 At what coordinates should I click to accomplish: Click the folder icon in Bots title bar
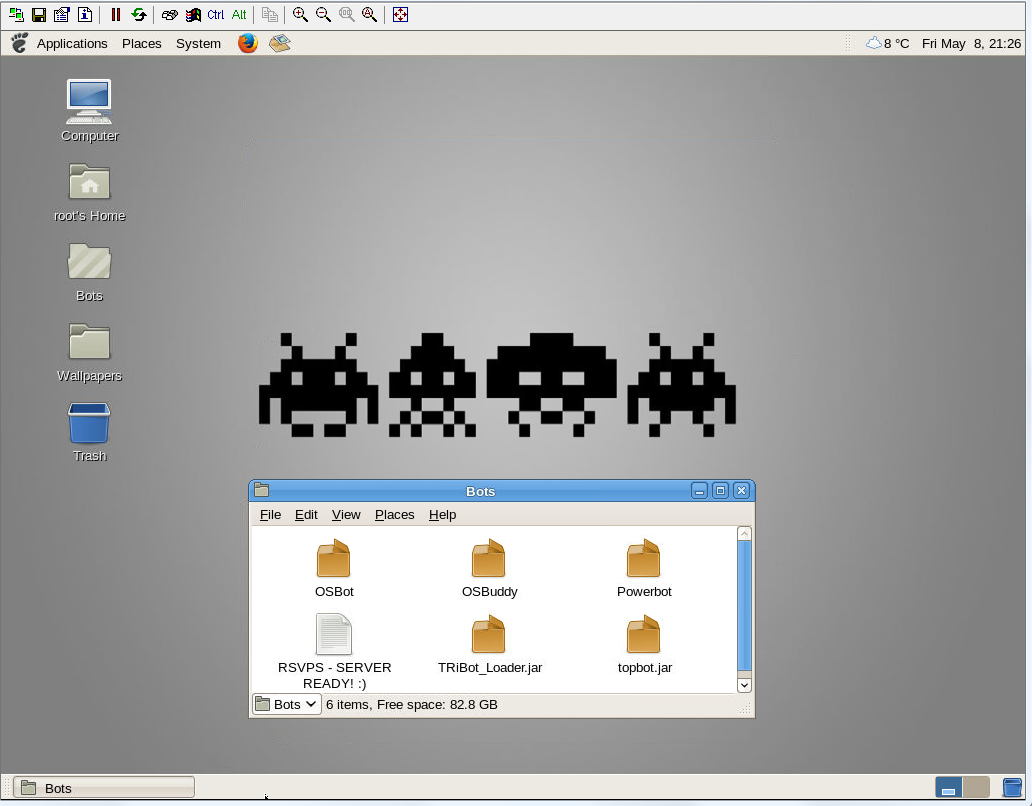[261, 490]
